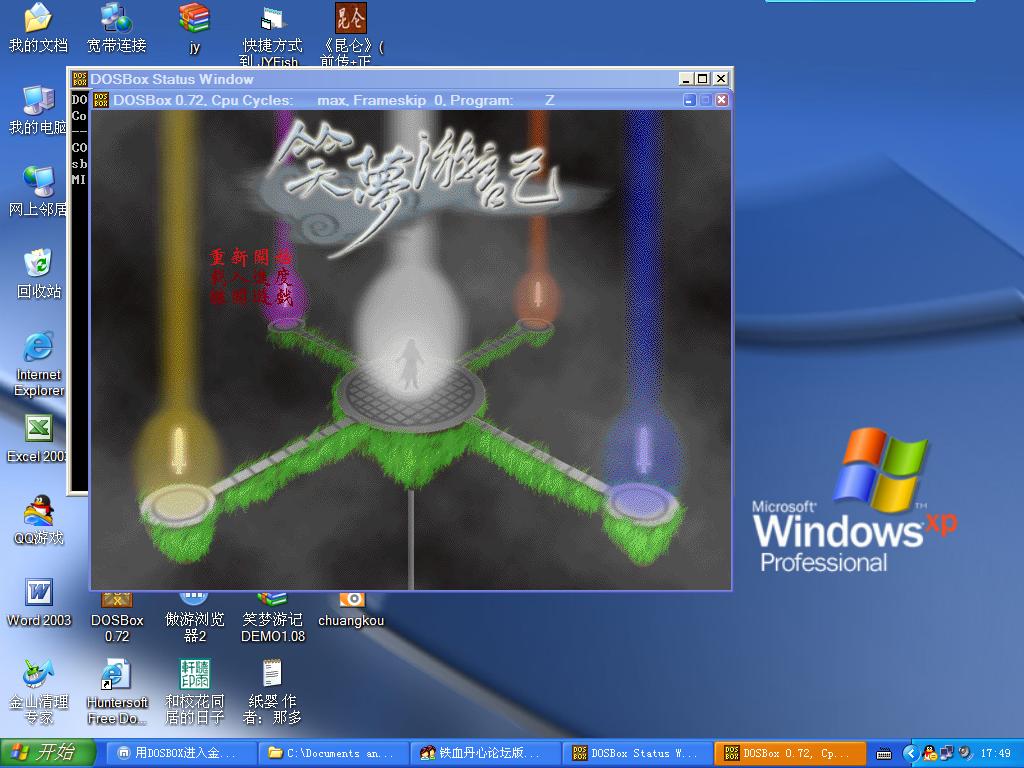Expand hidden system tray icons arrow

(x=910, y=753)
